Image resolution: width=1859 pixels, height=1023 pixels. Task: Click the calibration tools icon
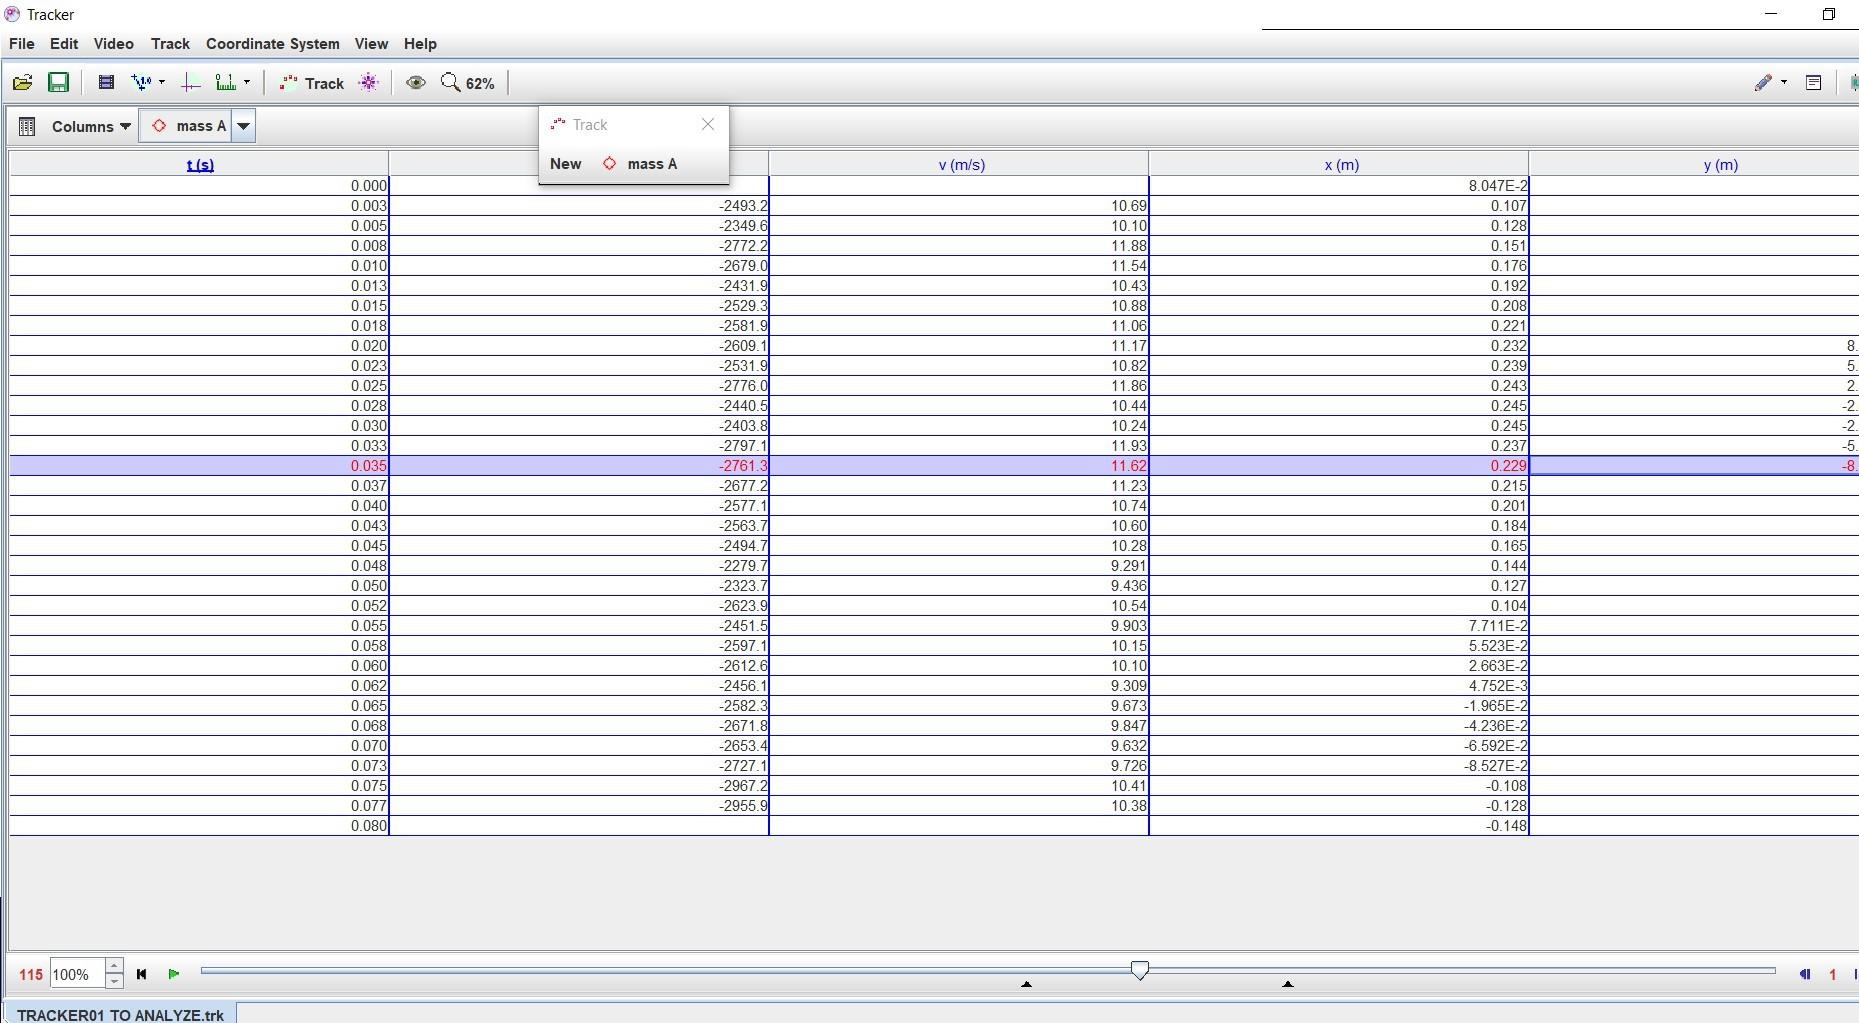point(143,83)
